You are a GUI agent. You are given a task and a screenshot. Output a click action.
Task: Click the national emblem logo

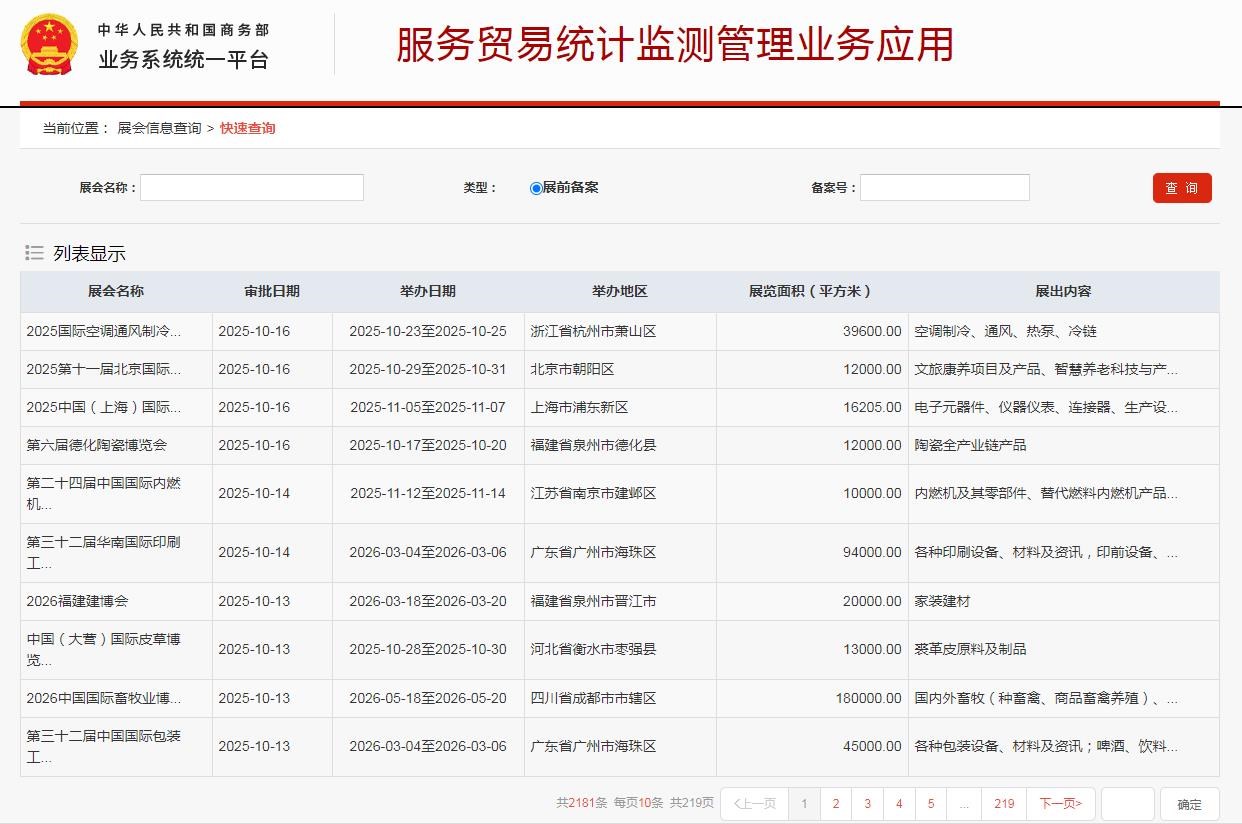(x=49, y=45)
